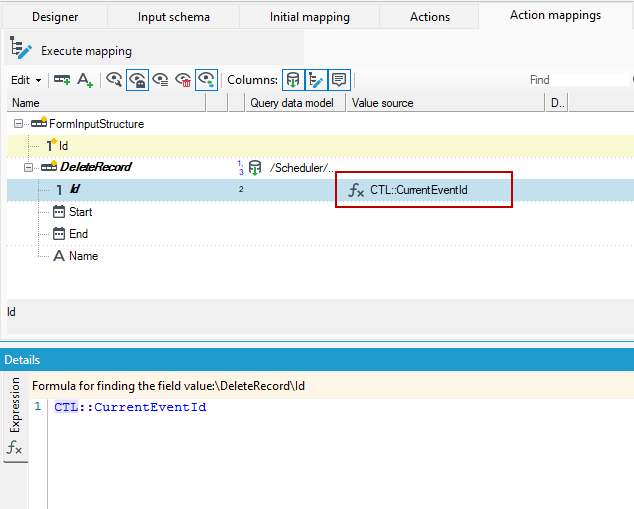Switch to the Designer tab
634x509 pixels.
point(55,17)
